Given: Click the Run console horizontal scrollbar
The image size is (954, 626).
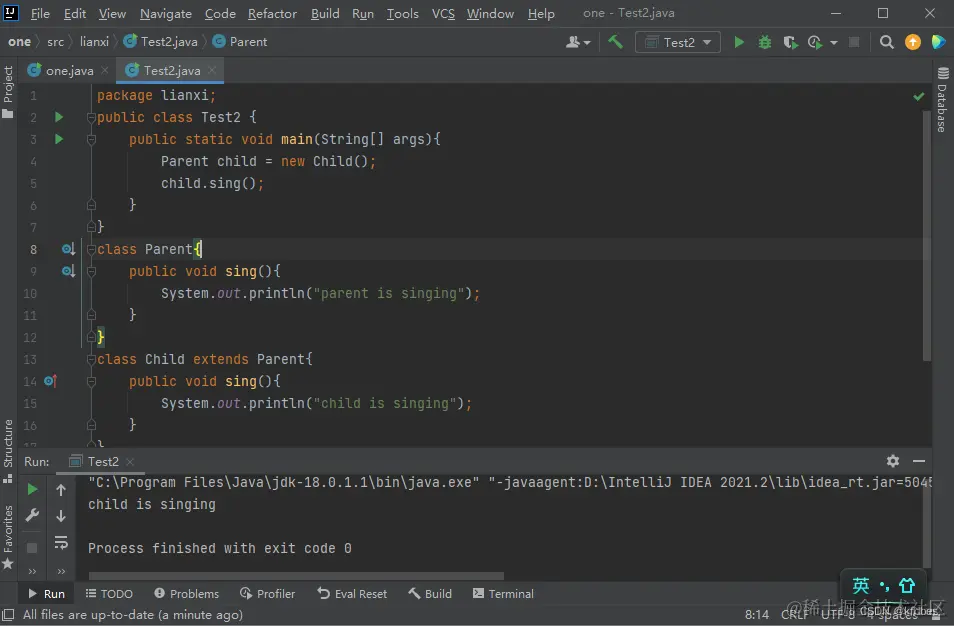Looking at the screenshot, I should (x=296, y=575).
